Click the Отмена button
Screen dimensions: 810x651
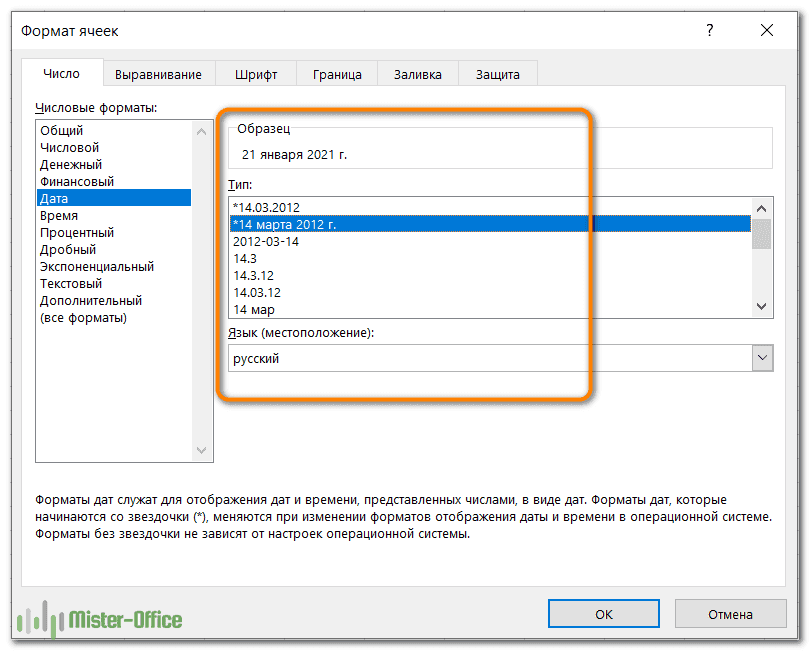point(730,614)
